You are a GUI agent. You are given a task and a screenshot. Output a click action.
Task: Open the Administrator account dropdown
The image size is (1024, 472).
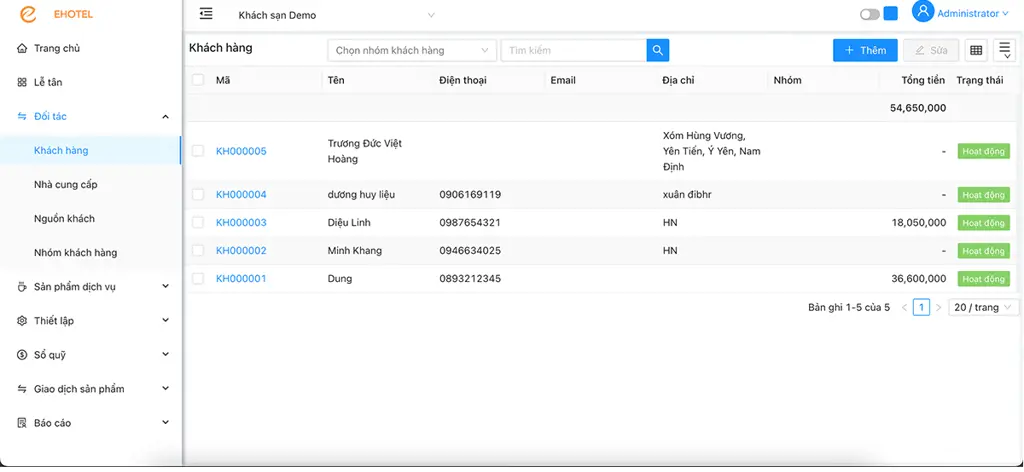pos(972,14)
